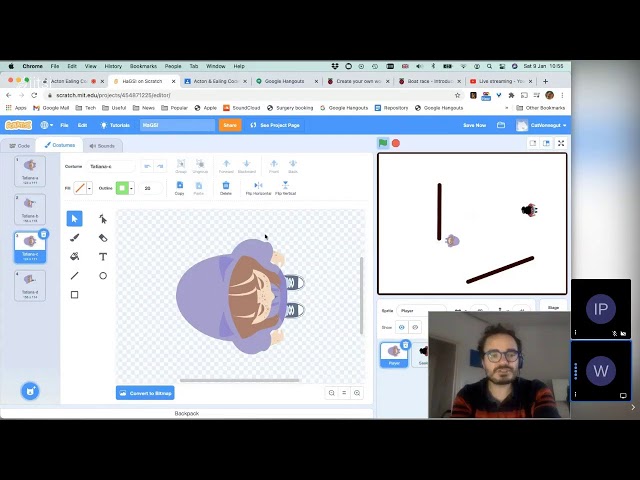Image resolution: width=640 pixels, height=480 pixels.
Task: Flip the costume vertically
Action: tap(285, 188)
